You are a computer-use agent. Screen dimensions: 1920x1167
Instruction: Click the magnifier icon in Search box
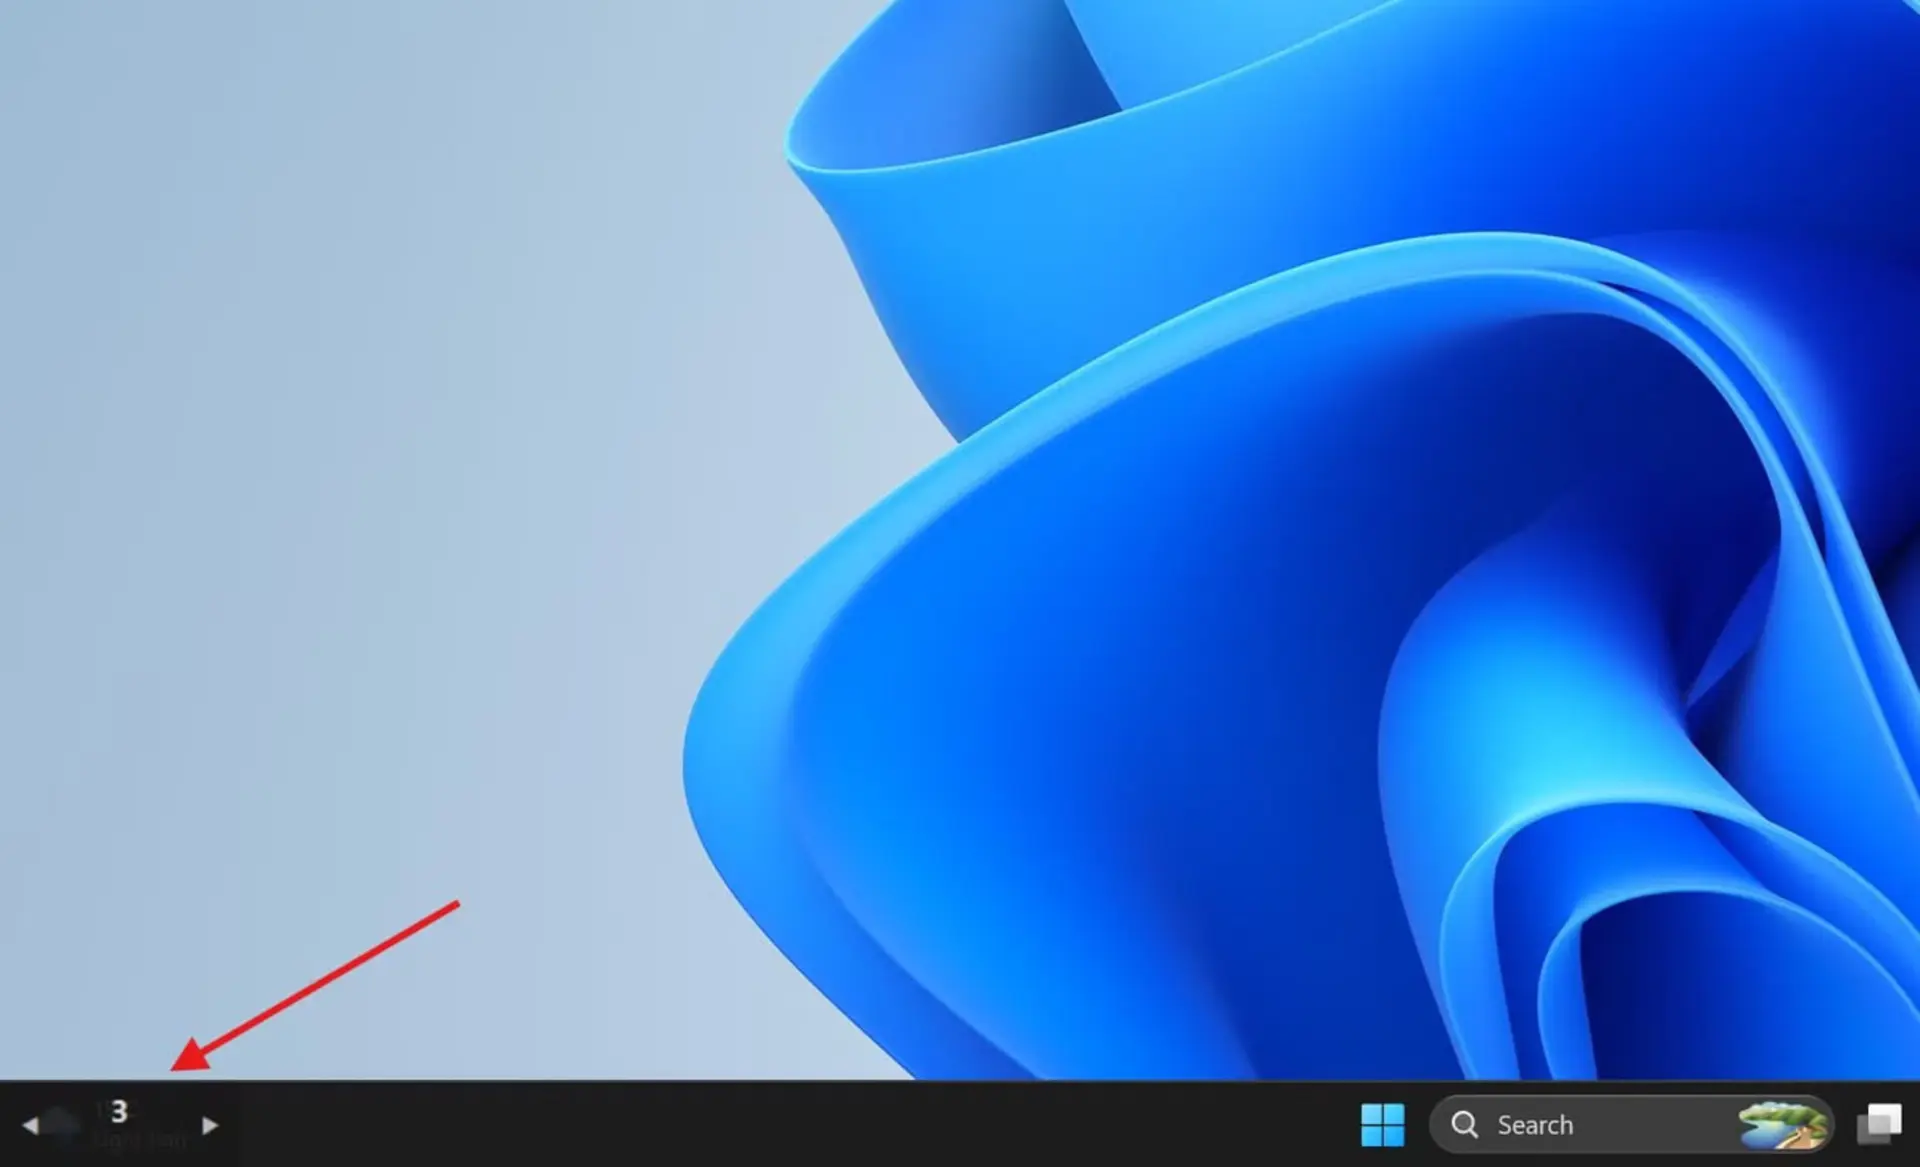pyautogui.click(x=1465, y=1125)
